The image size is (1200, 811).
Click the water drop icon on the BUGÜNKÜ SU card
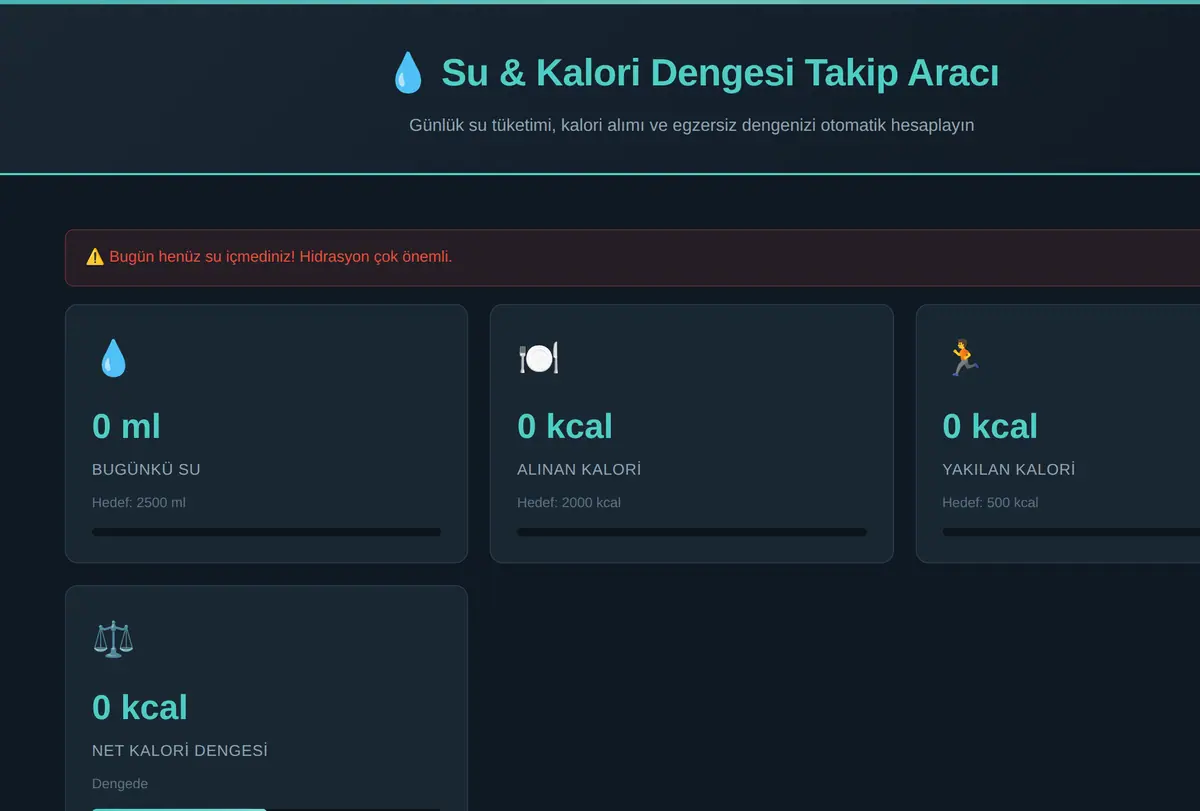pos(112,358)
